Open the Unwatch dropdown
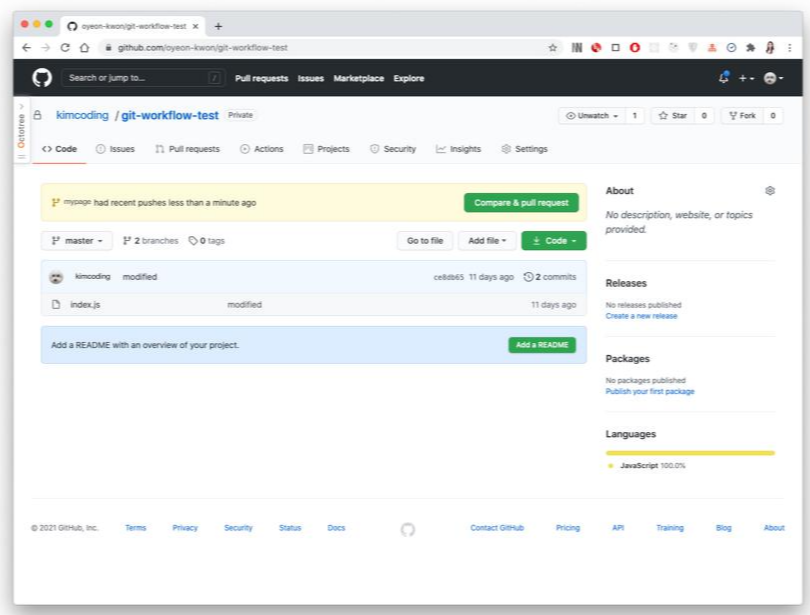 [x=592, y=116]
